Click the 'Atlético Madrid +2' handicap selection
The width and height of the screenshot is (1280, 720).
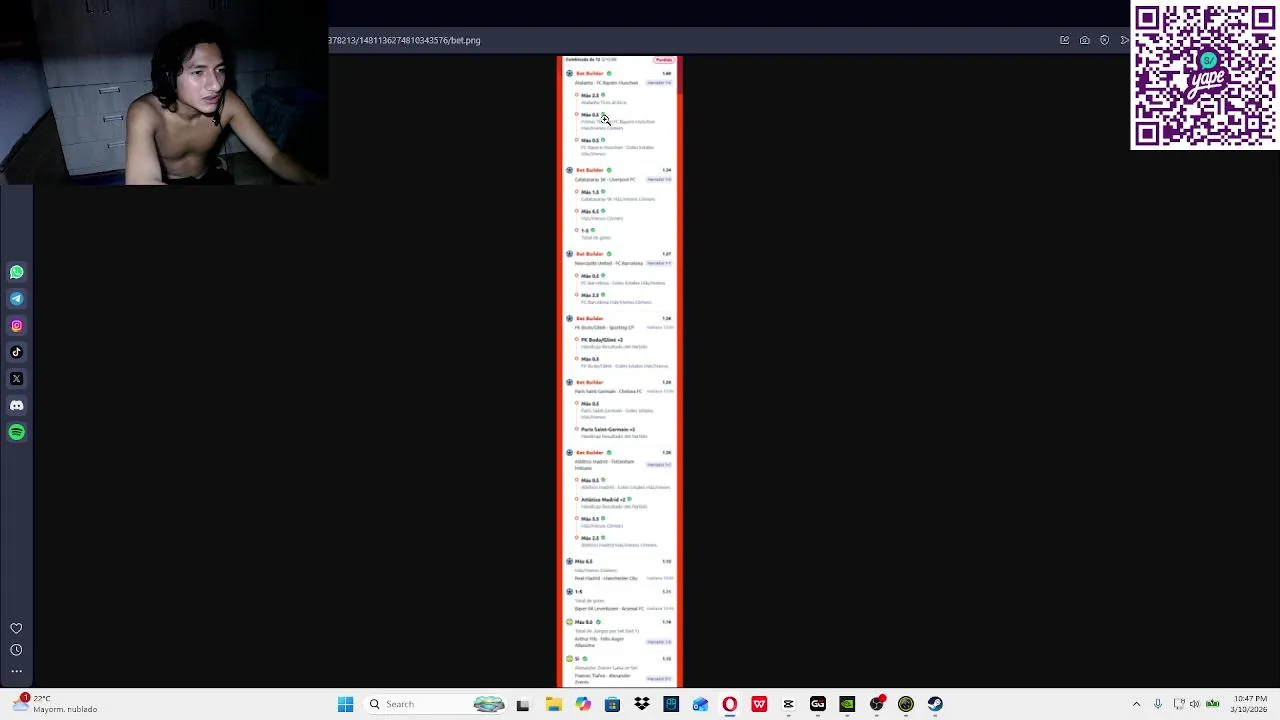click(x=603, y=499)
